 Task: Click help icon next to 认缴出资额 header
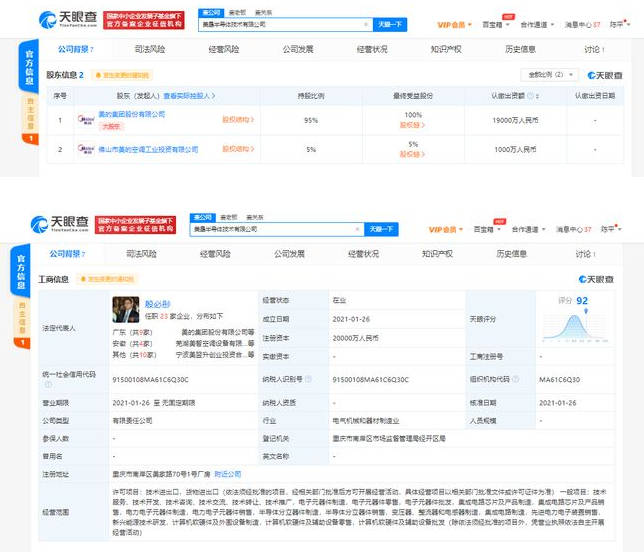tap(530, 96)
